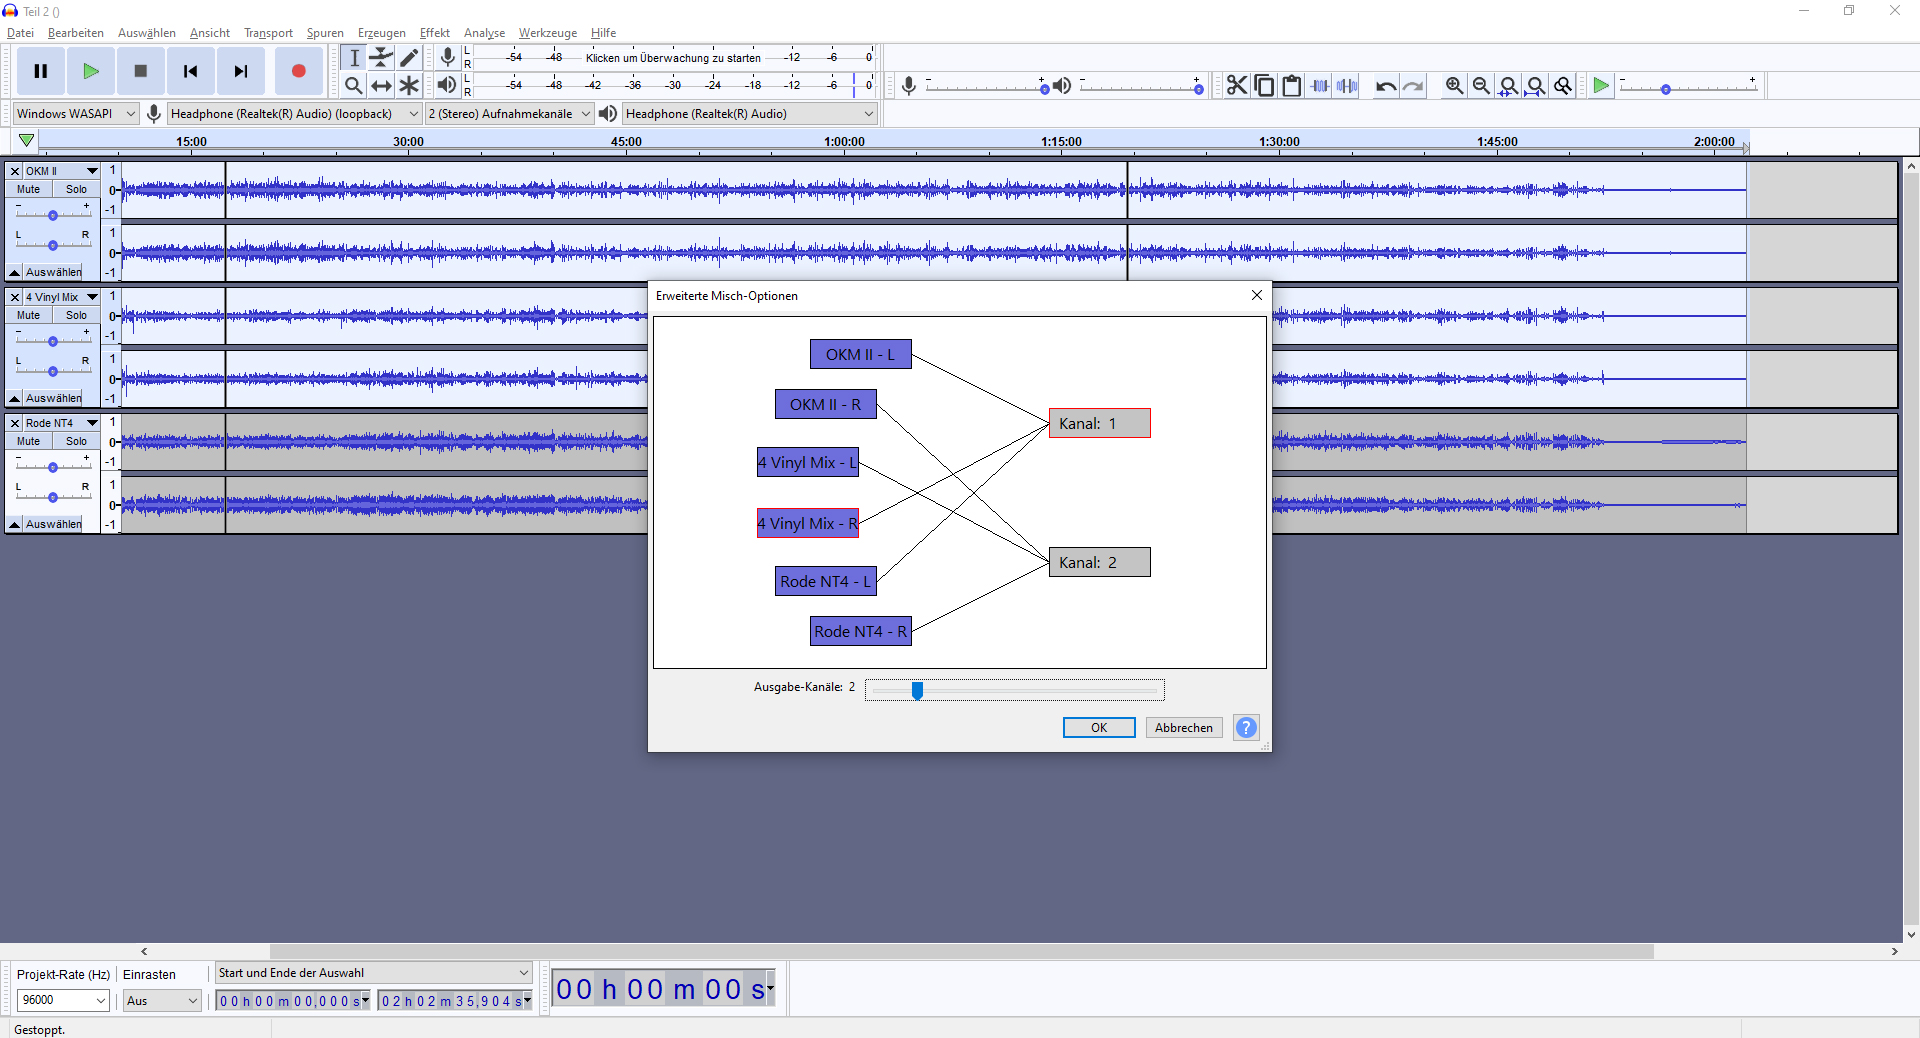Click the red Record button
Viewport: 1920px width, 1038px height.
298,71
